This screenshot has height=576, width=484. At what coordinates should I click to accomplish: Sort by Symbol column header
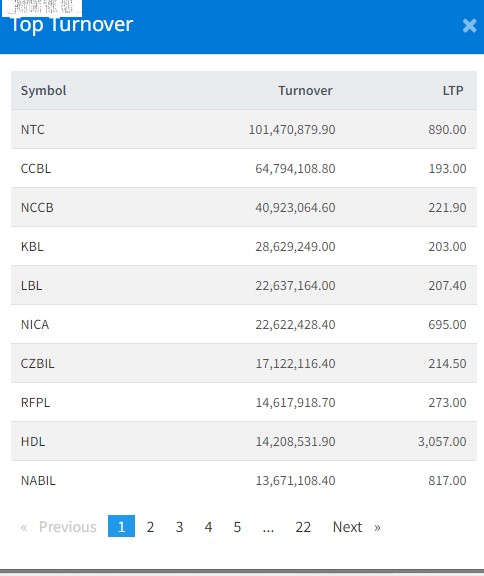[43, 90]
